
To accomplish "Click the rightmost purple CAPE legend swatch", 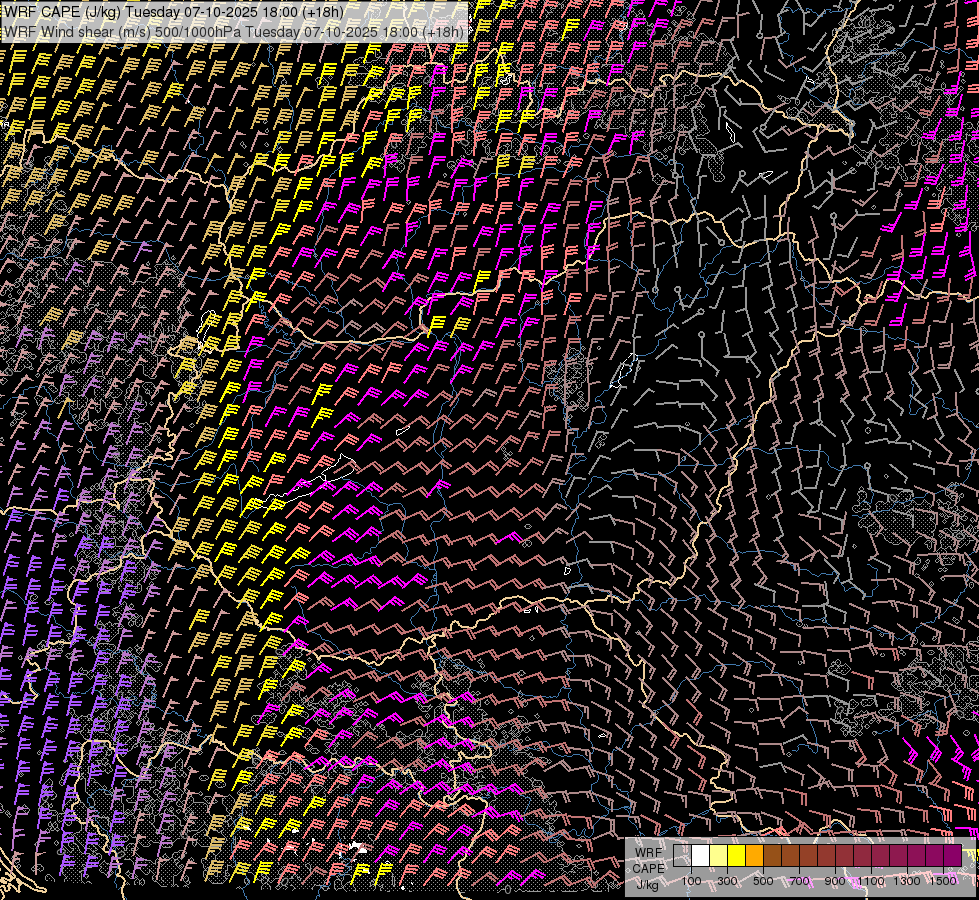I will (952, 856).
